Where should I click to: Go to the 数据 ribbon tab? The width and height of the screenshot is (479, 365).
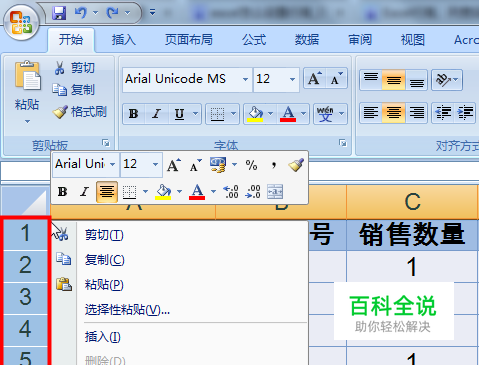[307, 40]
